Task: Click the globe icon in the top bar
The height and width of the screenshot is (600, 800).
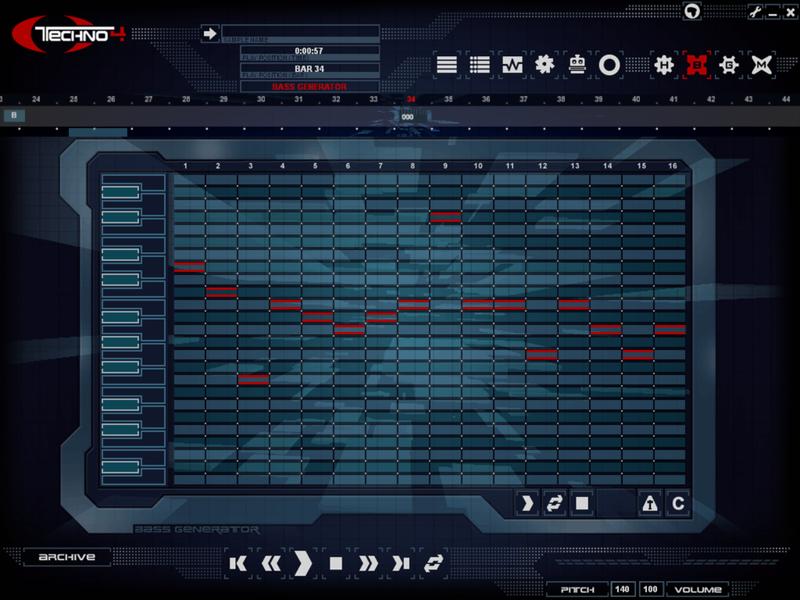Action: pos(692,11)
